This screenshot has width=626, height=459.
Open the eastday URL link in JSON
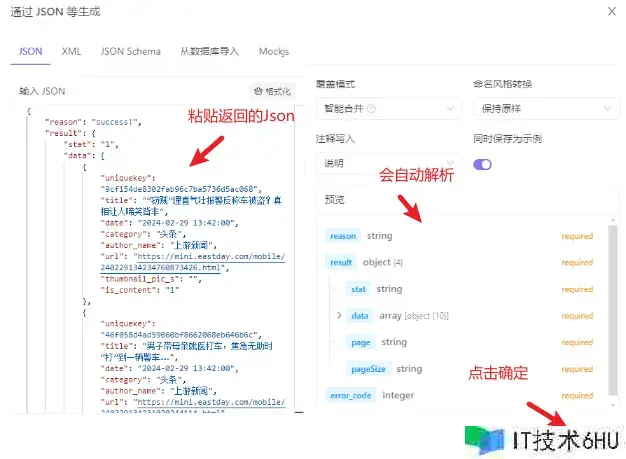click(192, 262)
